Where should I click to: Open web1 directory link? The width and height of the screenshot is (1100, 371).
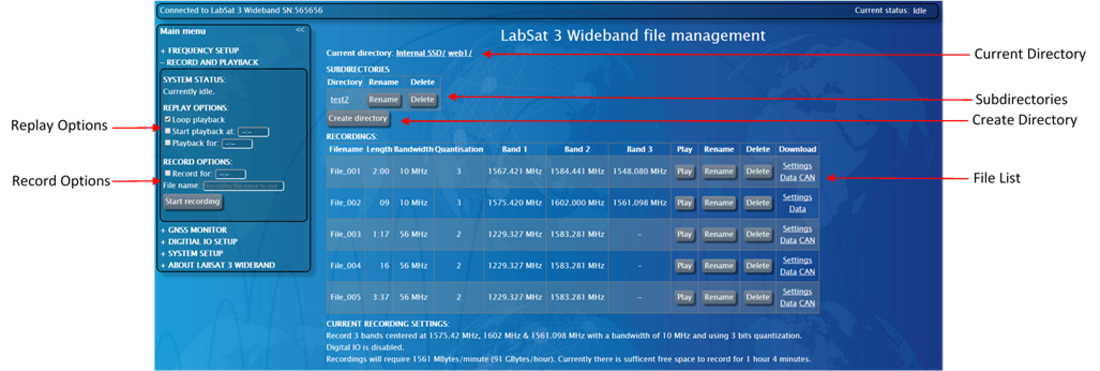[460, 53]
